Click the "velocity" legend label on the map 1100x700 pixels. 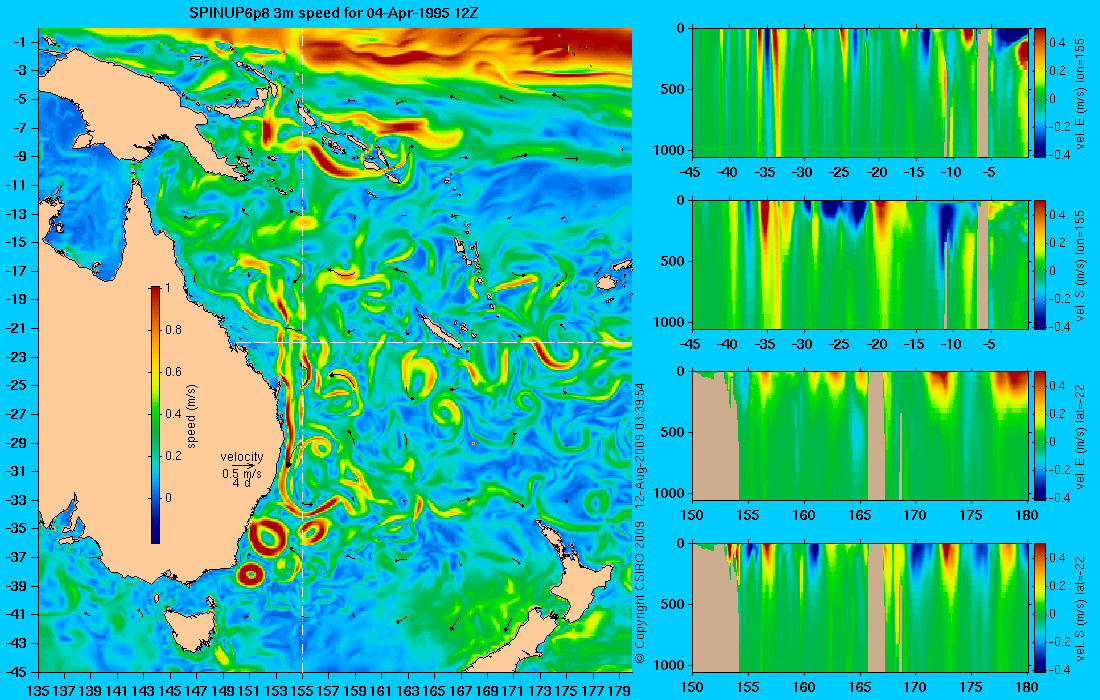(241, 457)
